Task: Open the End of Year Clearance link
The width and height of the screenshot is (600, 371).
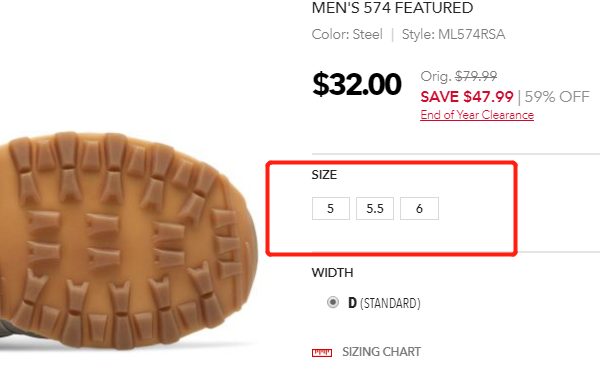Action: coord(477,115)
